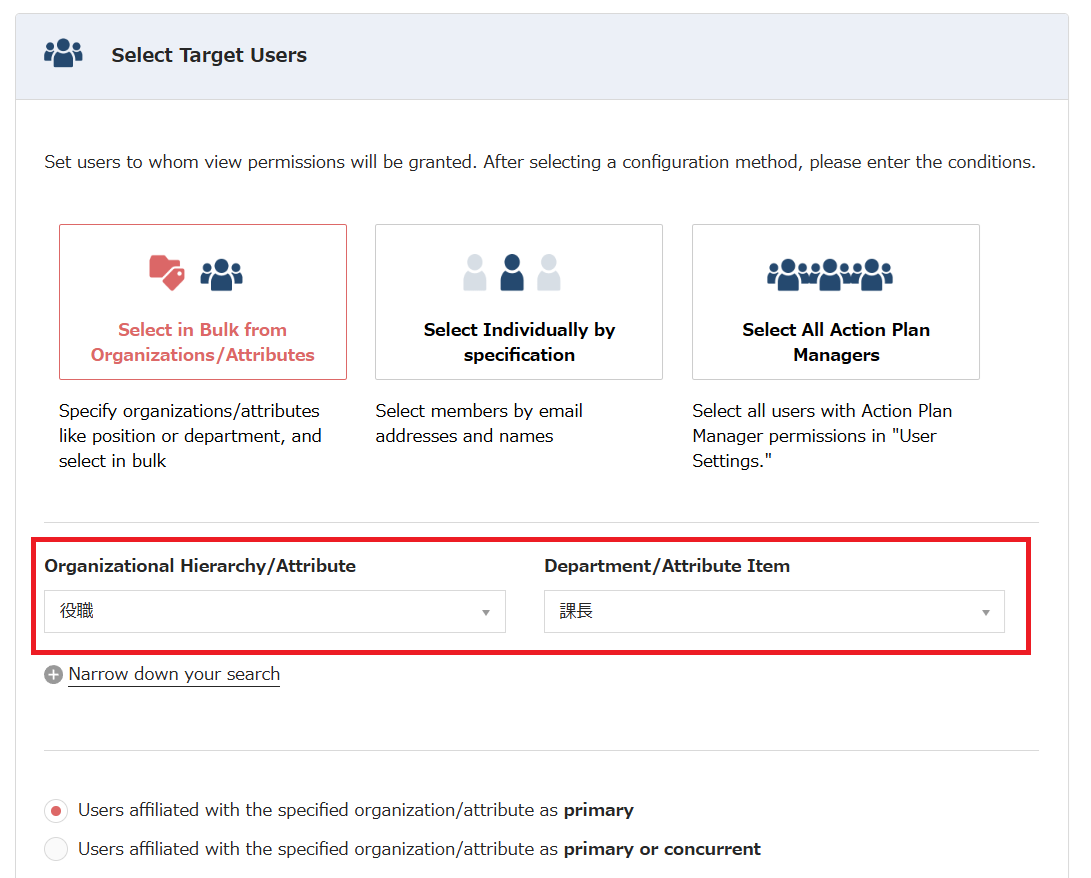1091x878 pixels.
Task: Click Narrow down your search link
Action: pyautogui.click(x=174, y=674)
